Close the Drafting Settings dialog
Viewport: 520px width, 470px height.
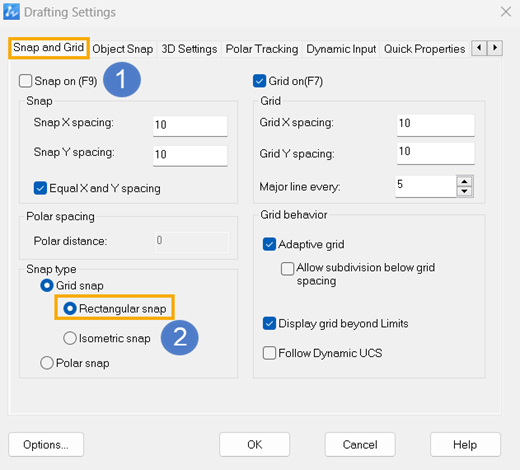(x=506, y=12)
